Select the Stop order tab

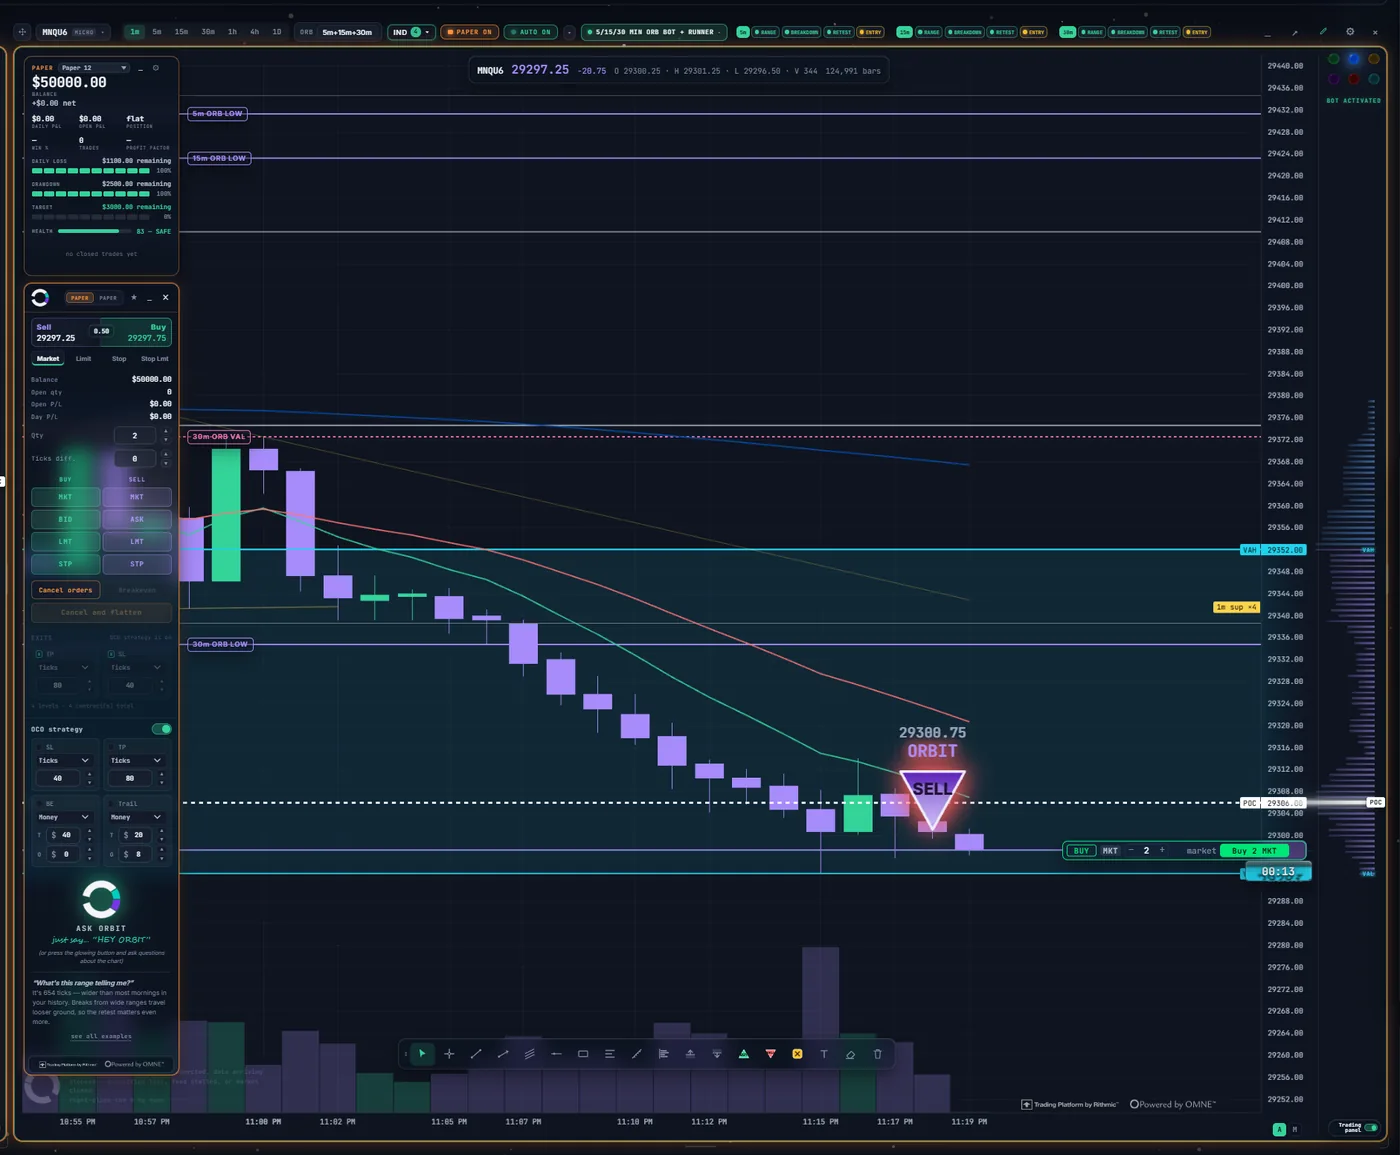[x=119, y=359]
